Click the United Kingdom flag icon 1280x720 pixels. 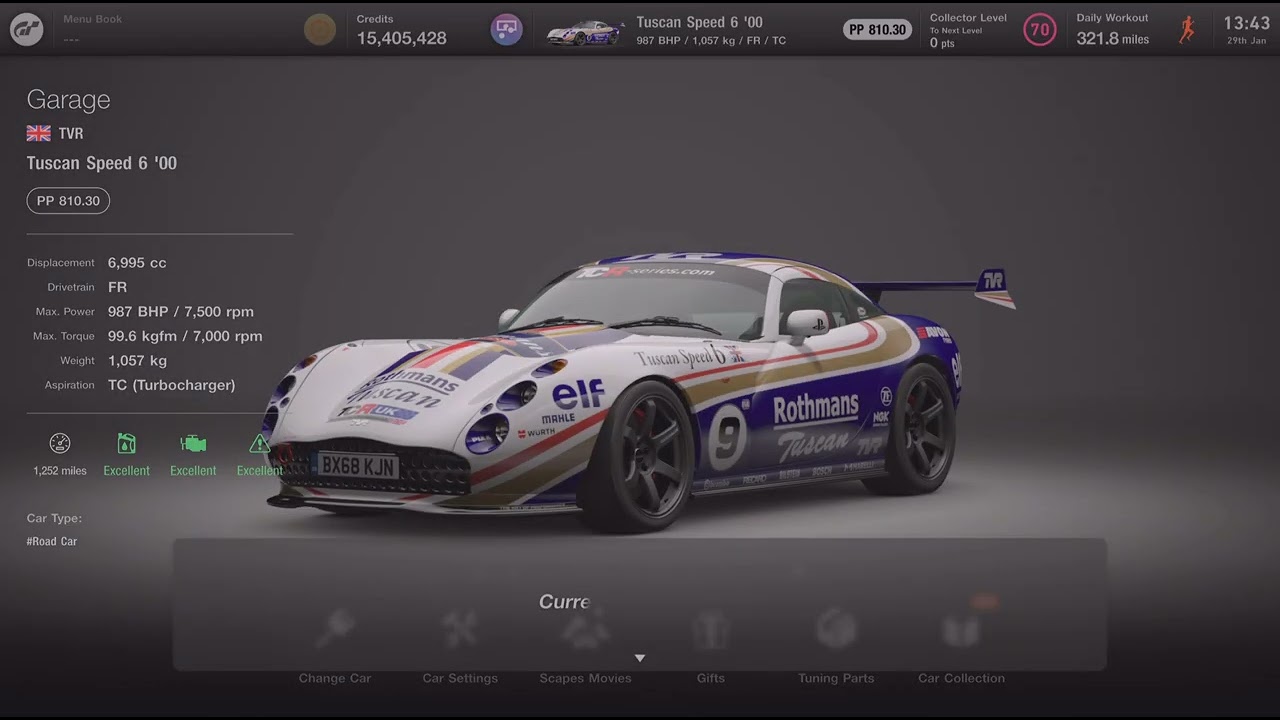click(x=39, y=133)
